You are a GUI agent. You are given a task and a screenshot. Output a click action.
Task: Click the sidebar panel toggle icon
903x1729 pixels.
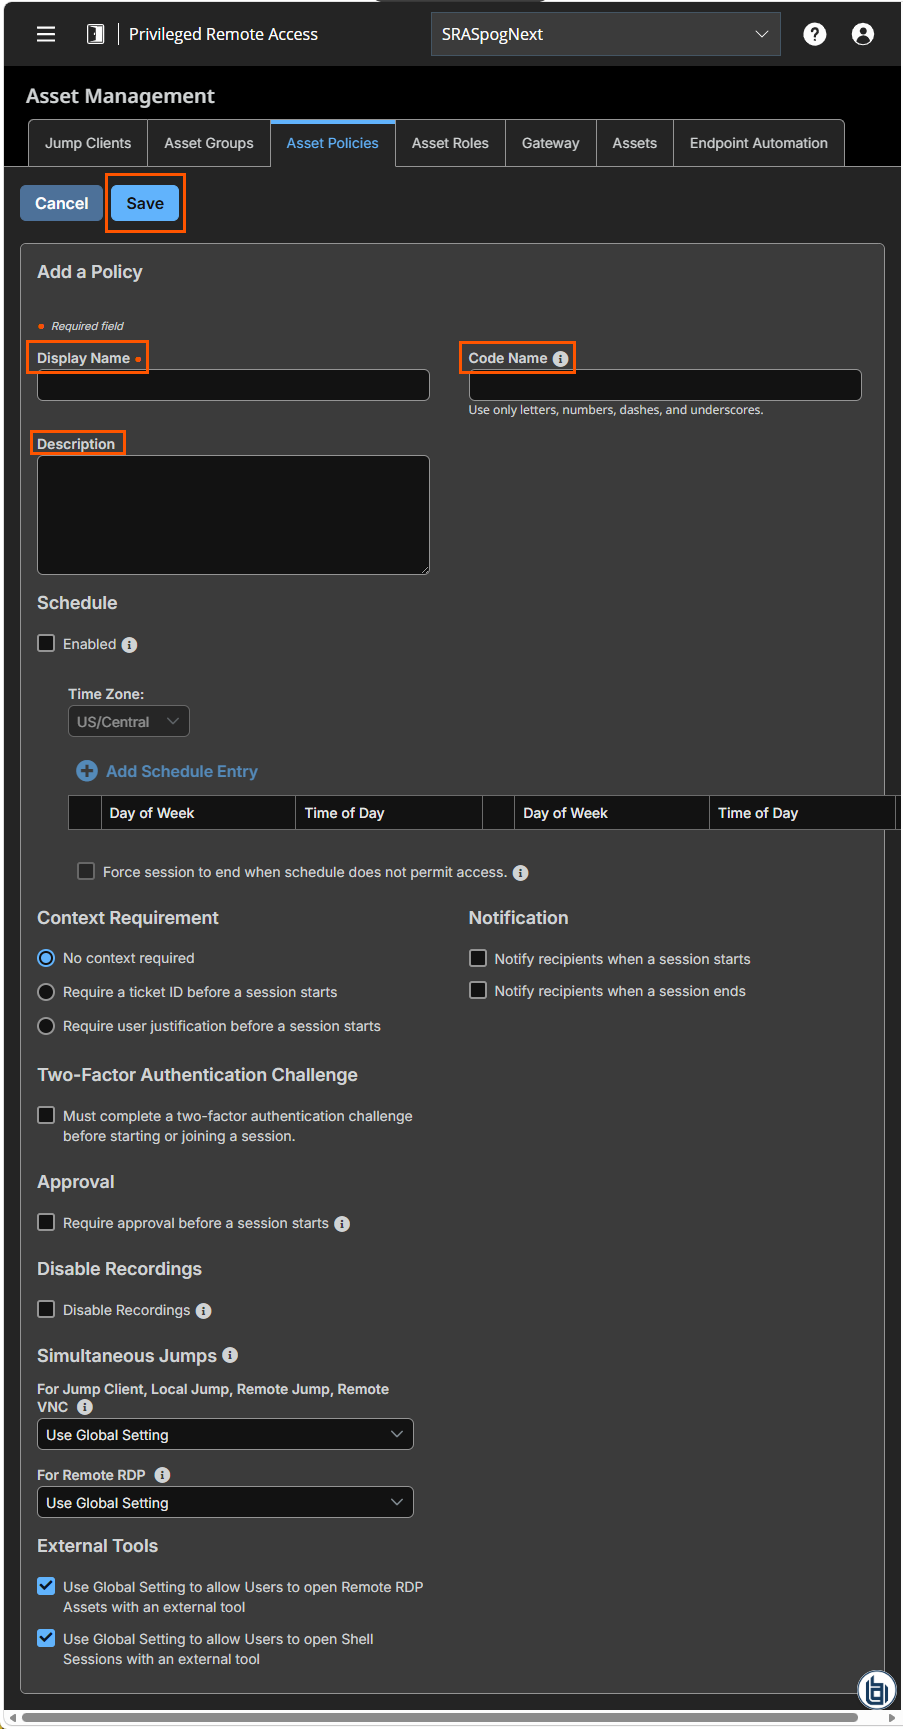95,34
